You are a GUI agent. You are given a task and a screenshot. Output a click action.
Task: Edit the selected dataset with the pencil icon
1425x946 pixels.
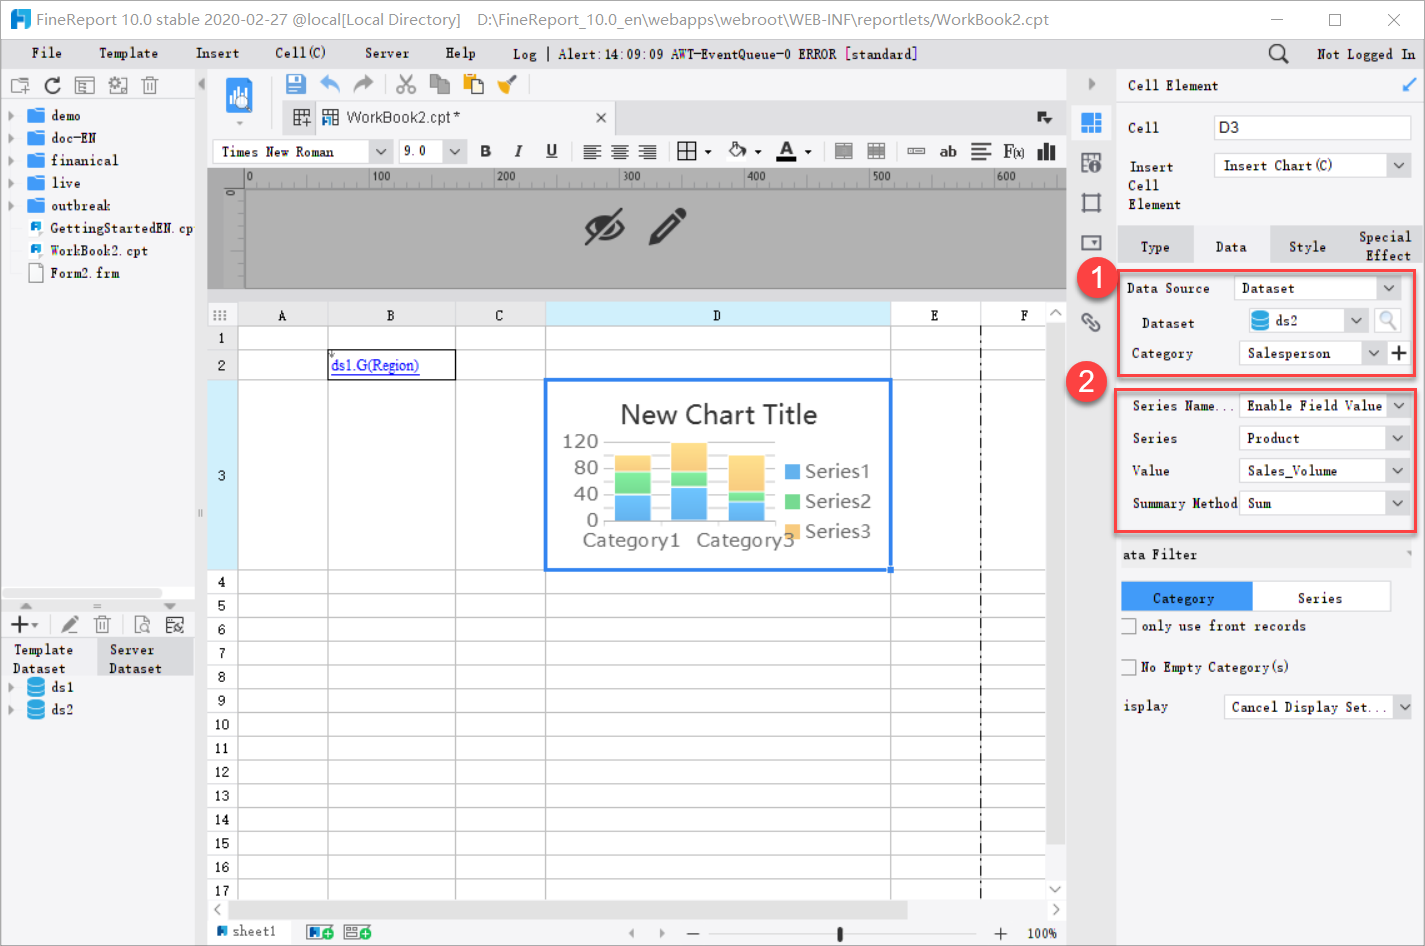click(x=69, y=623)
